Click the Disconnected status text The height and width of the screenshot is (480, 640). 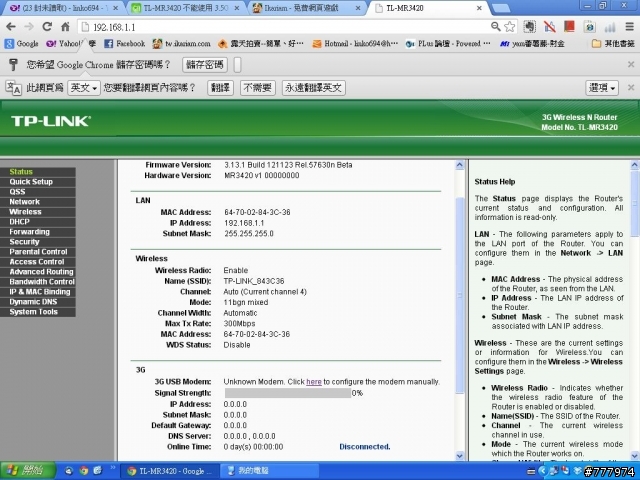point(364,447)
